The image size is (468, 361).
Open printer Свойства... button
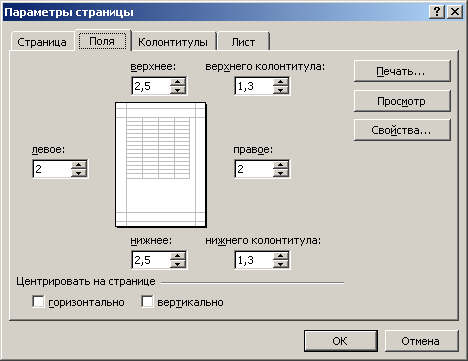click(402, 130)
